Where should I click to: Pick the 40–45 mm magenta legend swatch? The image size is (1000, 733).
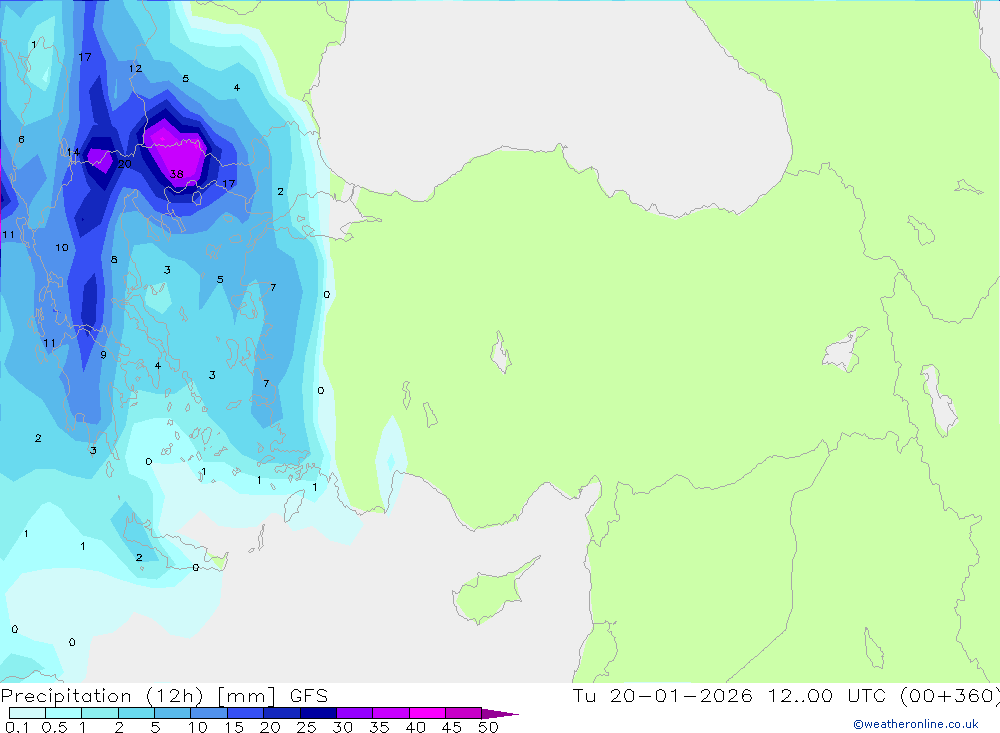pyautogui.click(x=427, y=713)
